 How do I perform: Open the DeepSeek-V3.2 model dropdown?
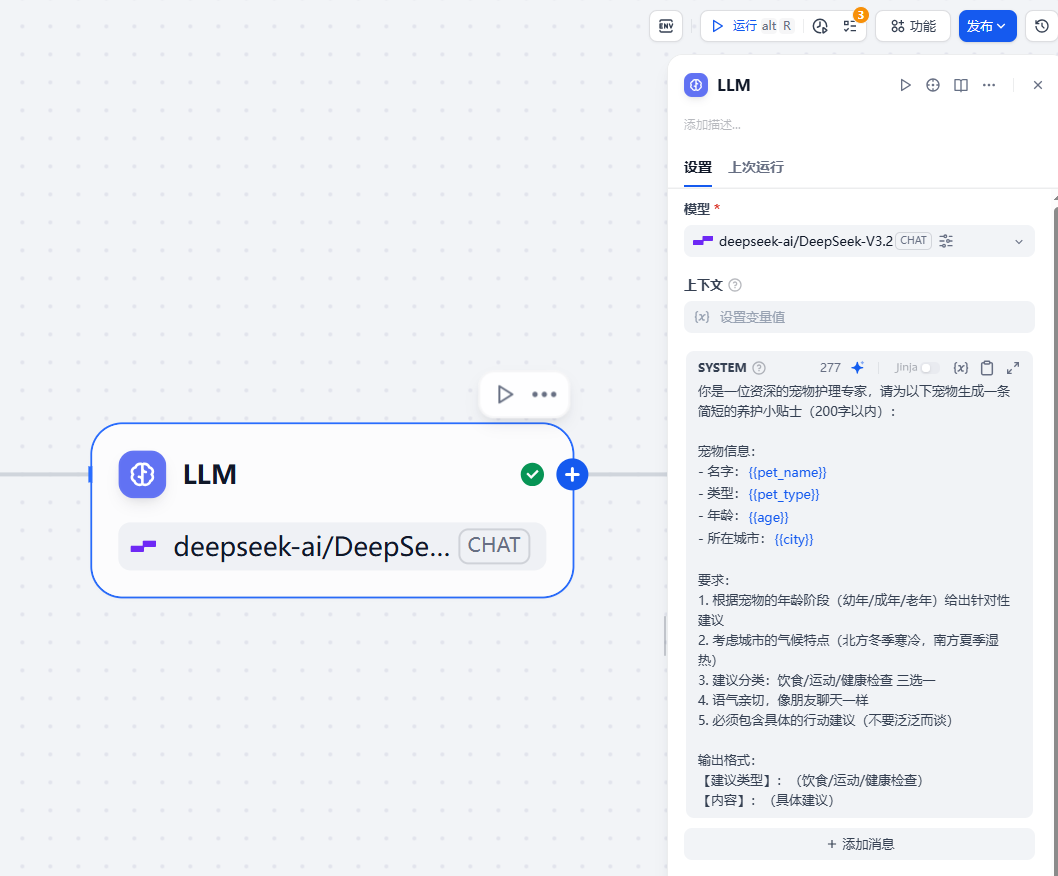click(x=858, y=241)
